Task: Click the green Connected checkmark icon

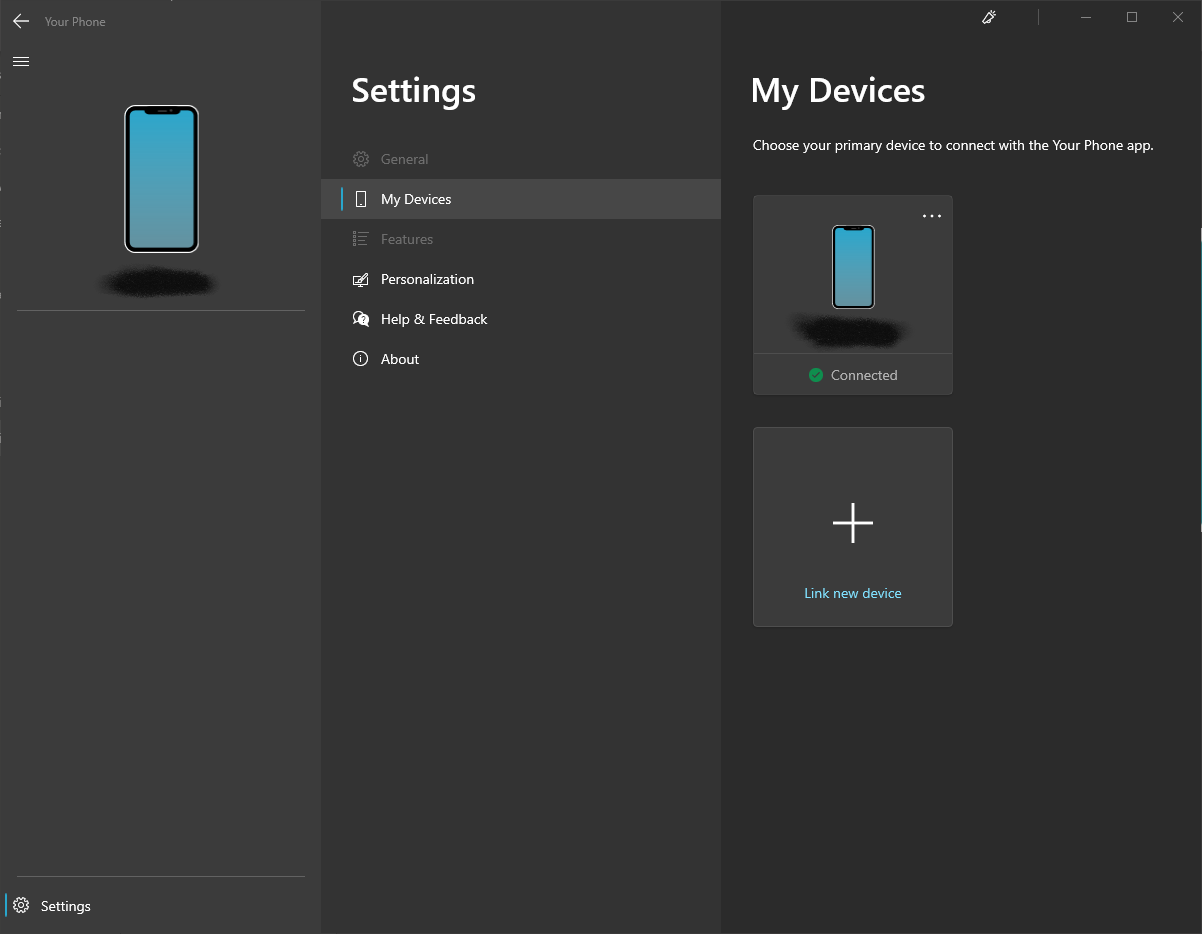Action: click(x=816, y=375)
